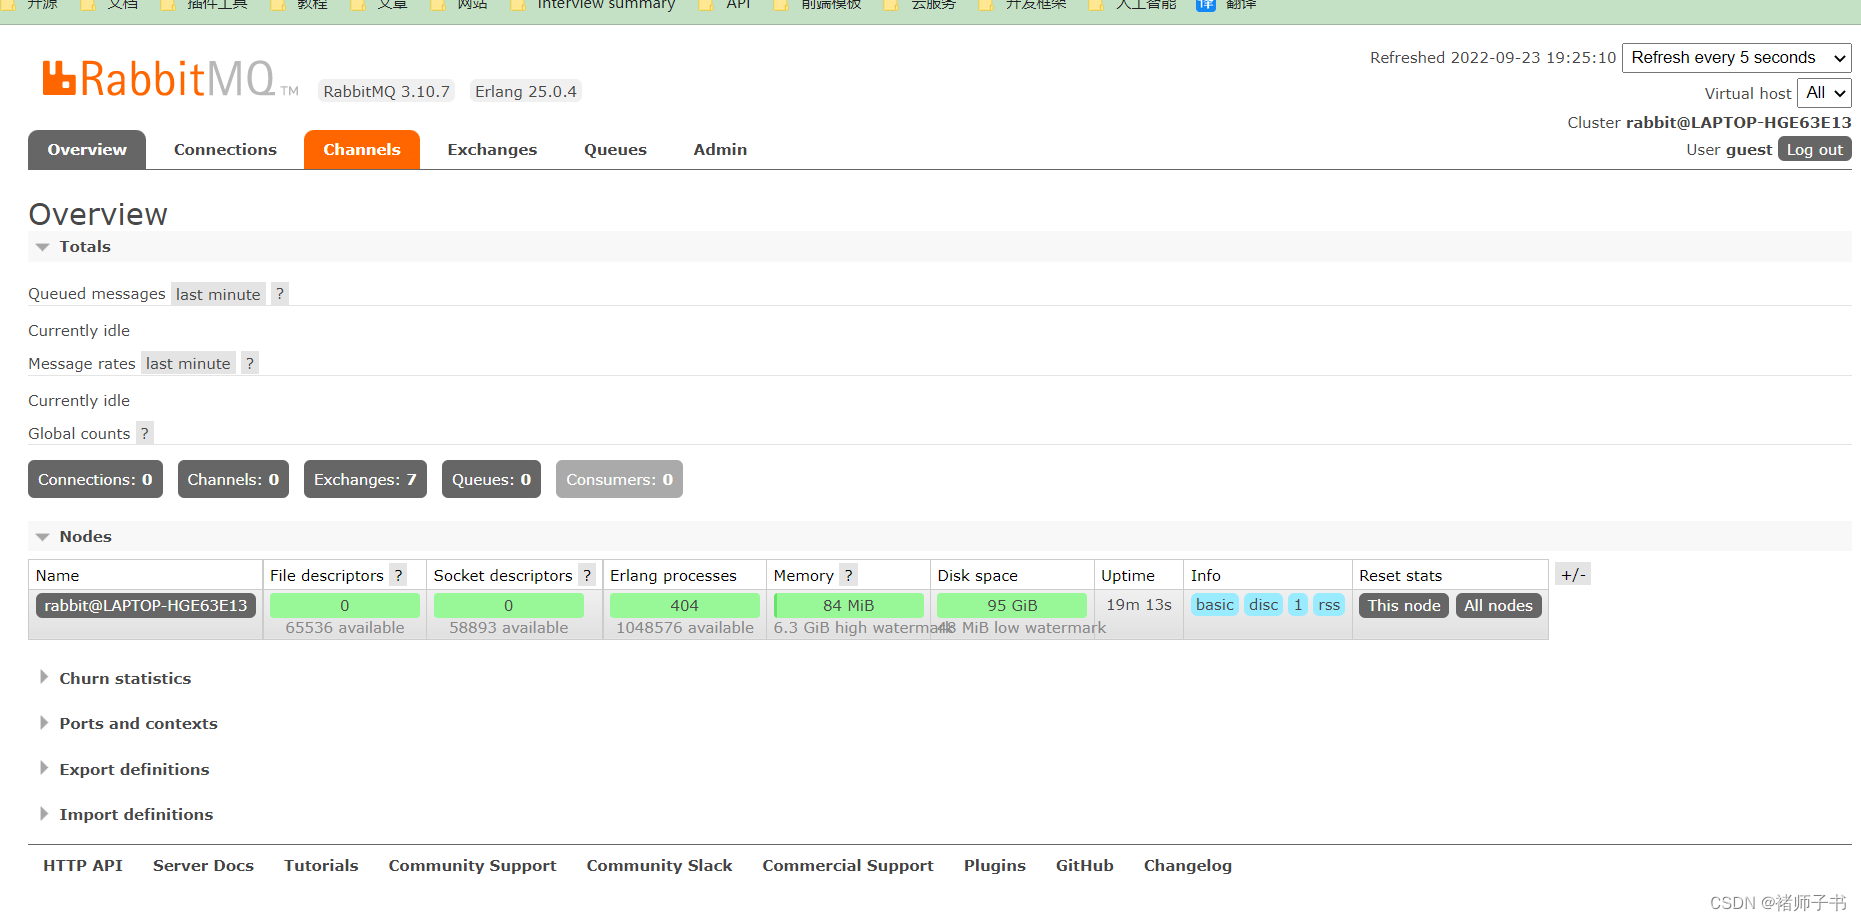Image resolution: width=1861 pixels, height=921 pixels.
Task: Open the translate bookmark icon
Action: 1206,5
